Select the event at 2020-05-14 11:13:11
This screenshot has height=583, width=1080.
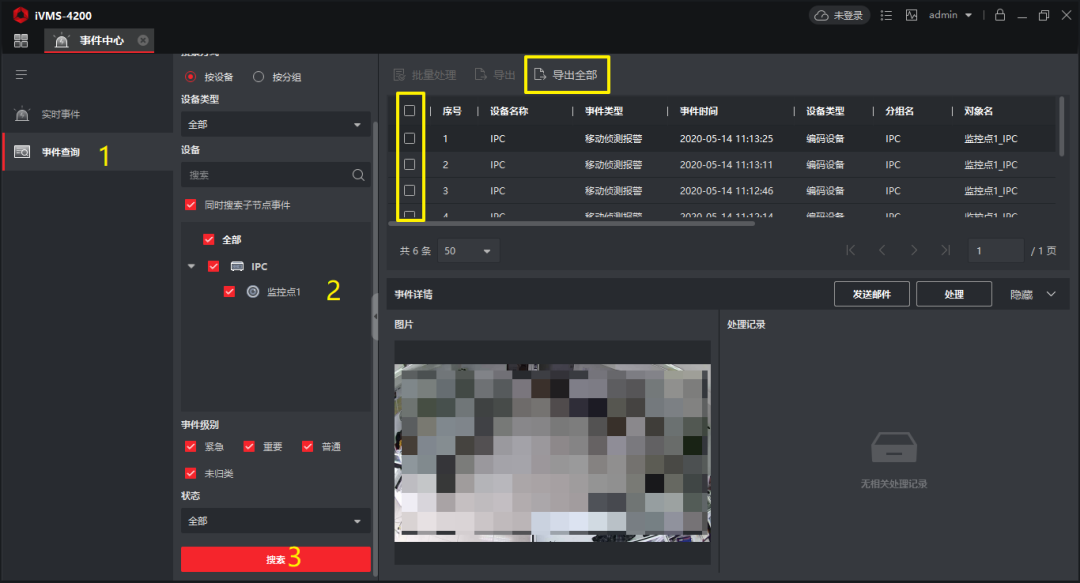[x=726, y=165]
